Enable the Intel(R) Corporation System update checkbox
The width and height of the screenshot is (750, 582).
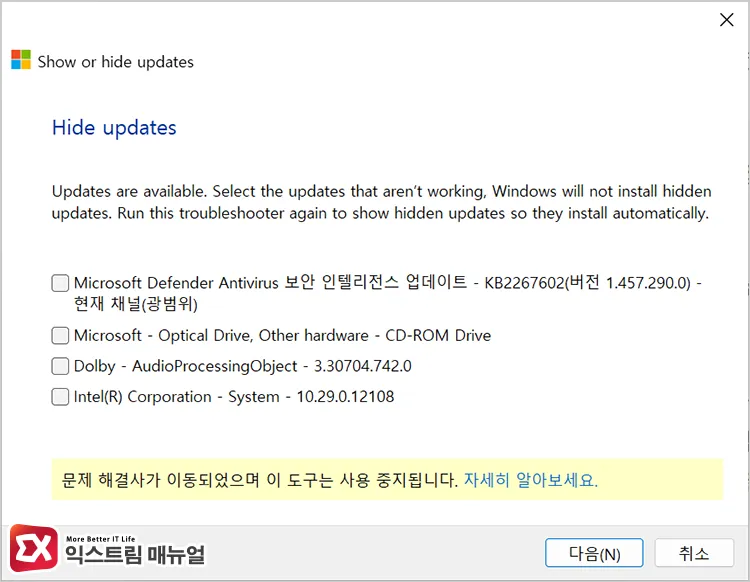60,397
